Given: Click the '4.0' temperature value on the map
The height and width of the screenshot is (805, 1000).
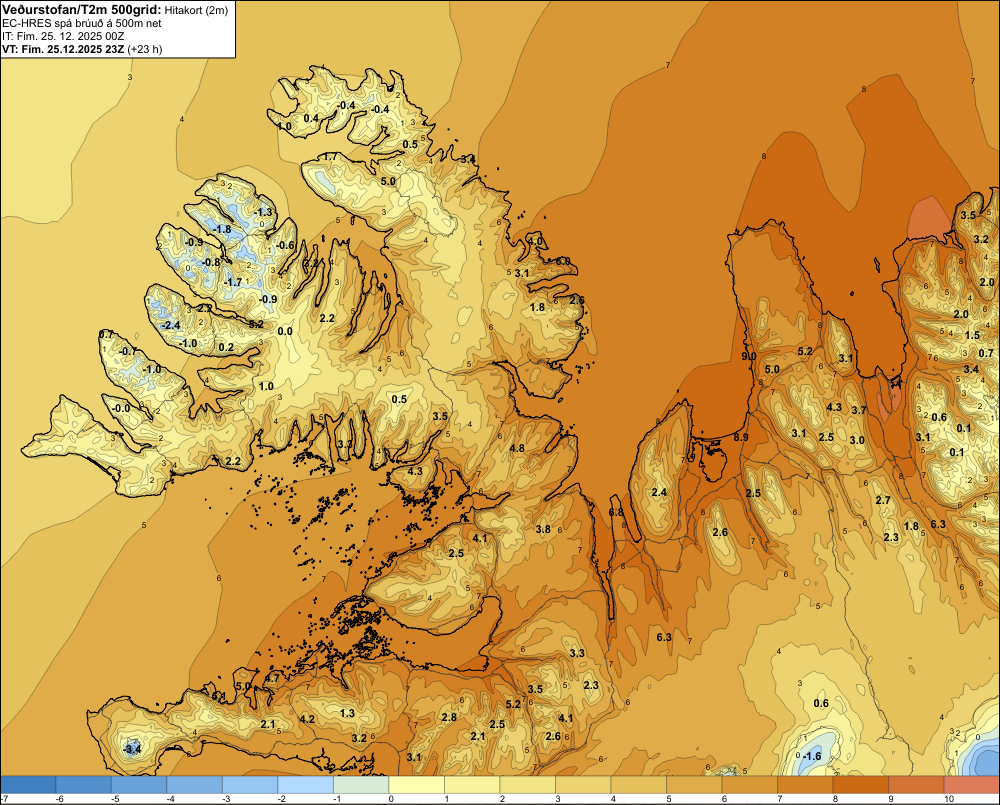Looking at the screenshot, I should point(535,241).
